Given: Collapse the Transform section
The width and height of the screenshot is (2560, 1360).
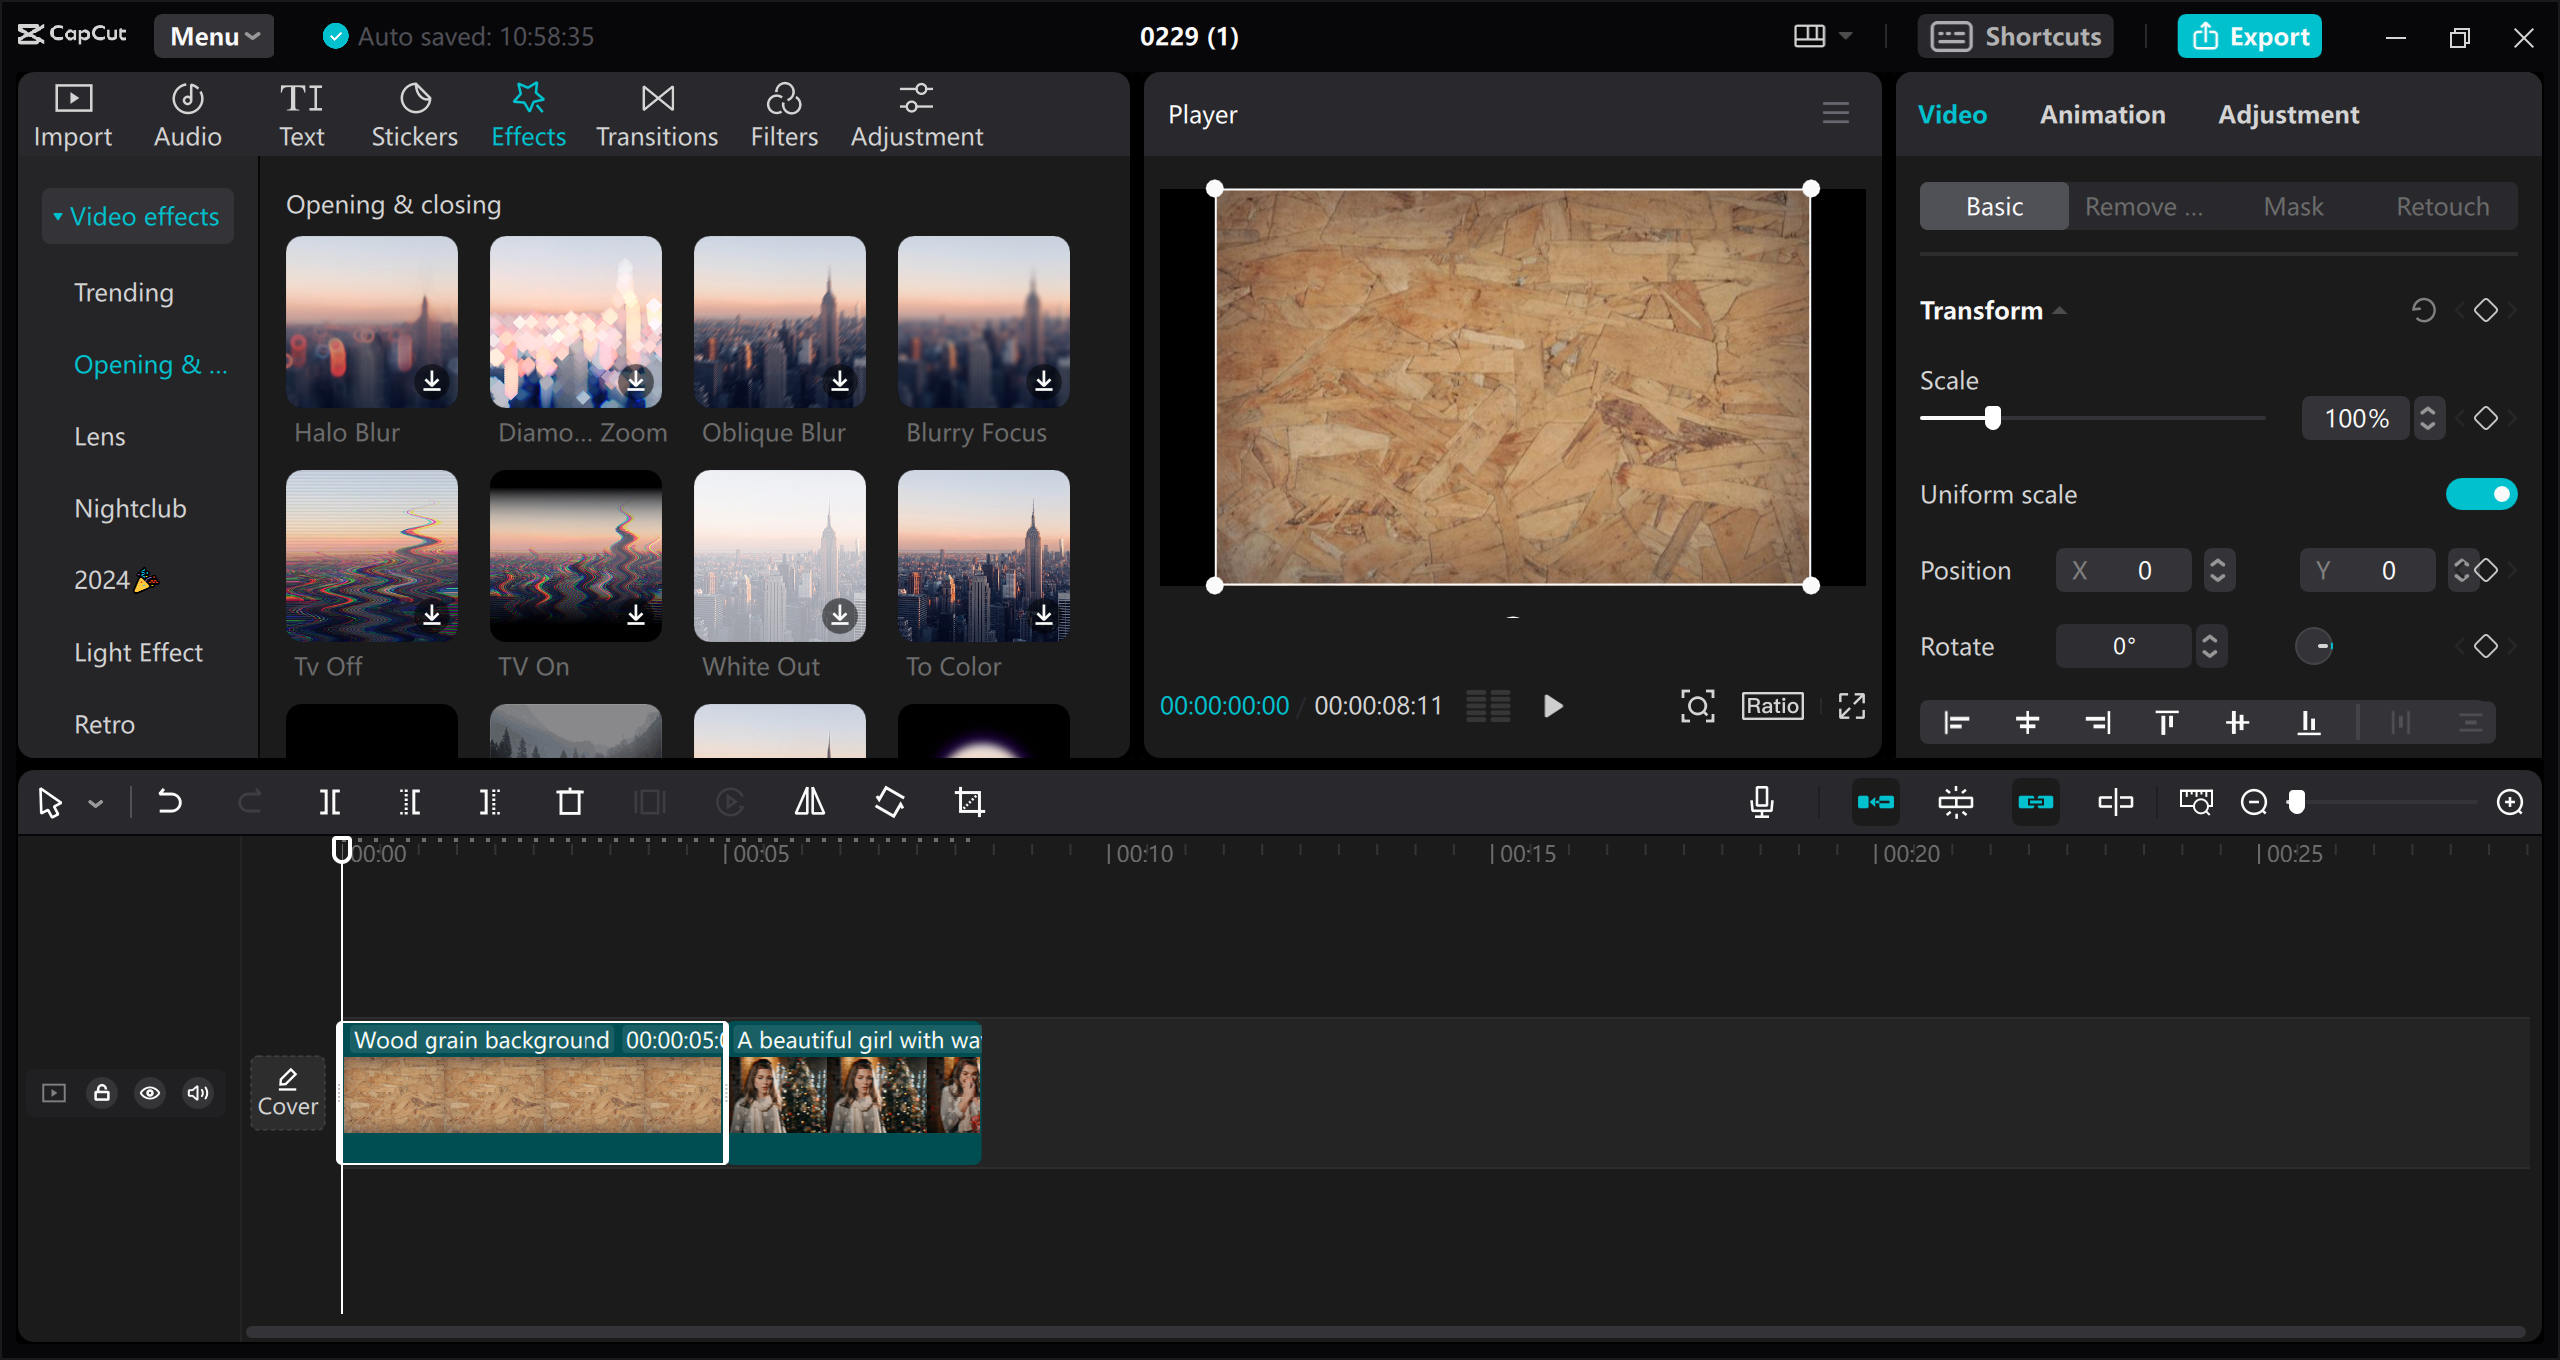Looking at the screenshot, I should 2060,310.
